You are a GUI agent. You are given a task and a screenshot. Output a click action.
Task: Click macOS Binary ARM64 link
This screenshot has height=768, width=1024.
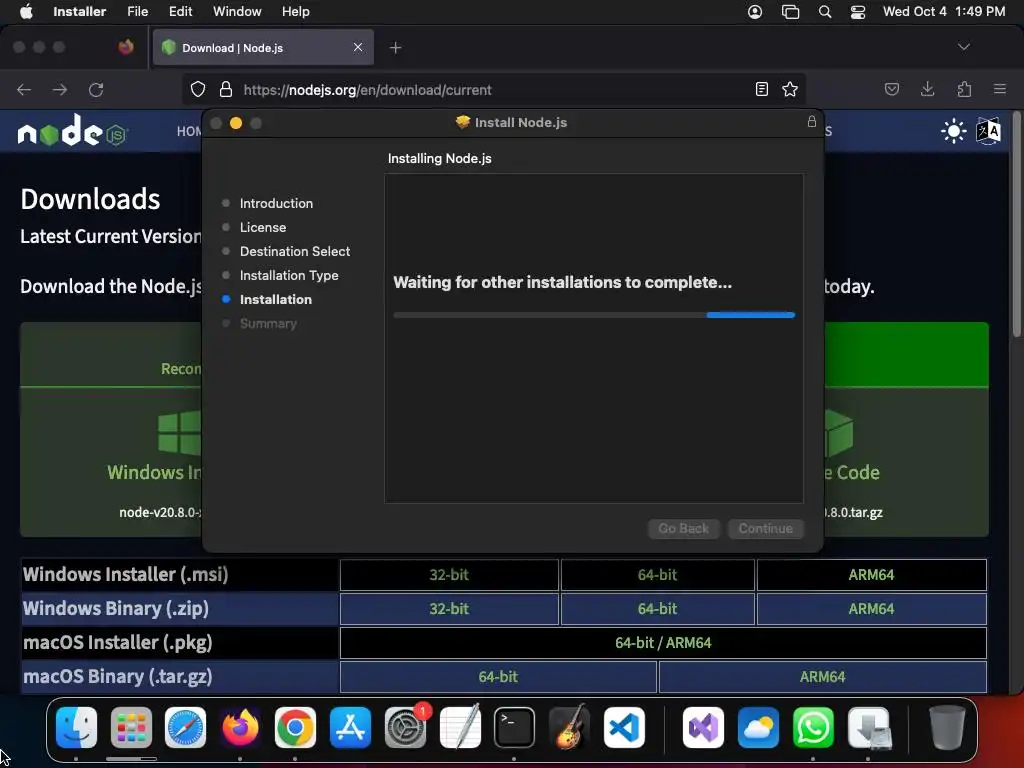(x=822, y=677)
